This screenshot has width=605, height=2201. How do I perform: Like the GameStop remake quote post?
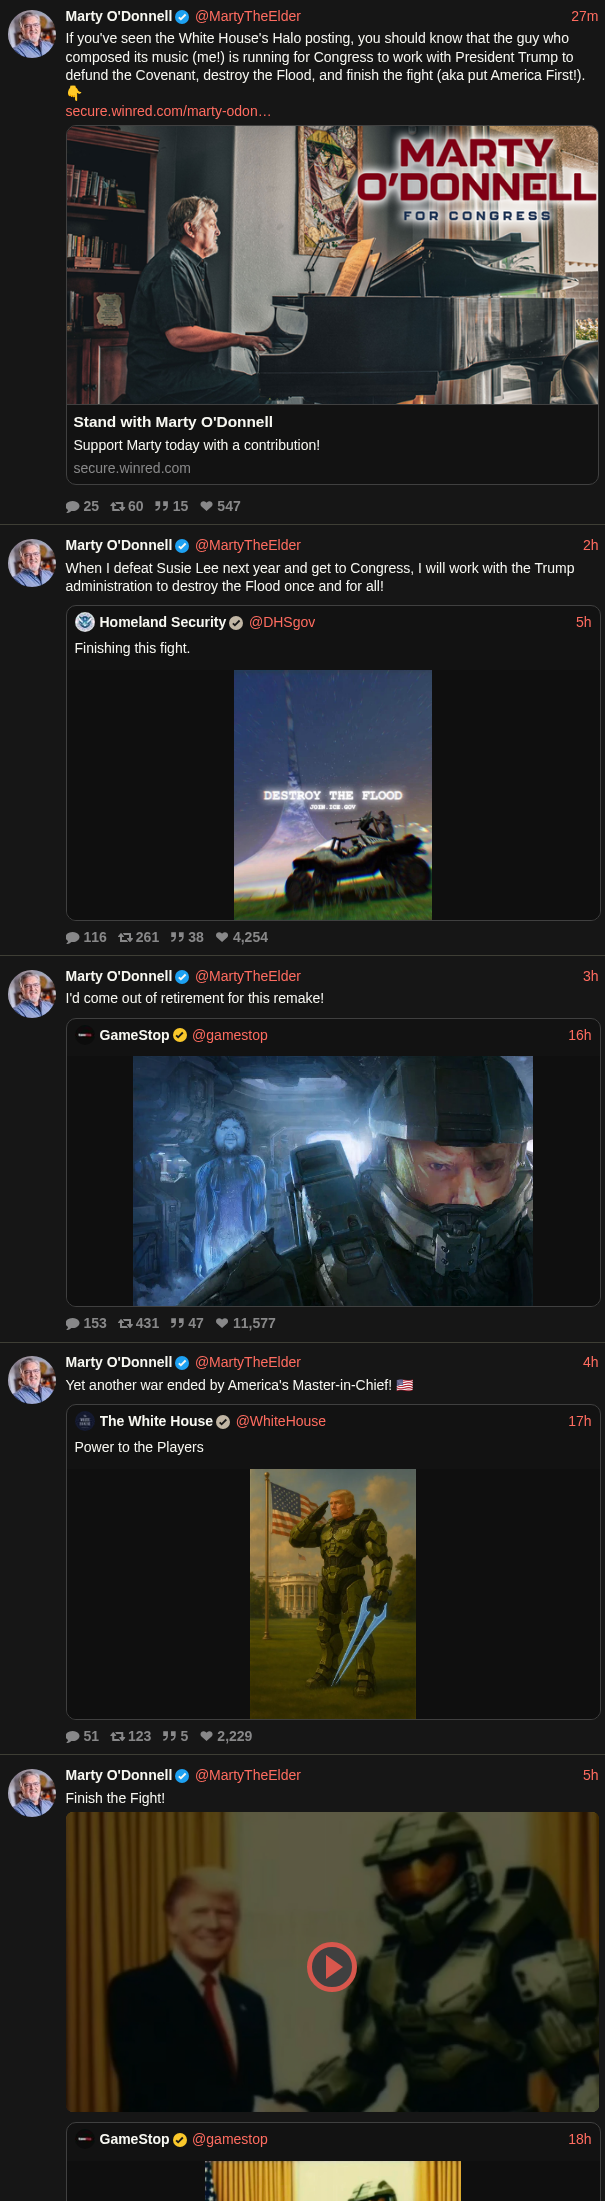pos(222,1323)
